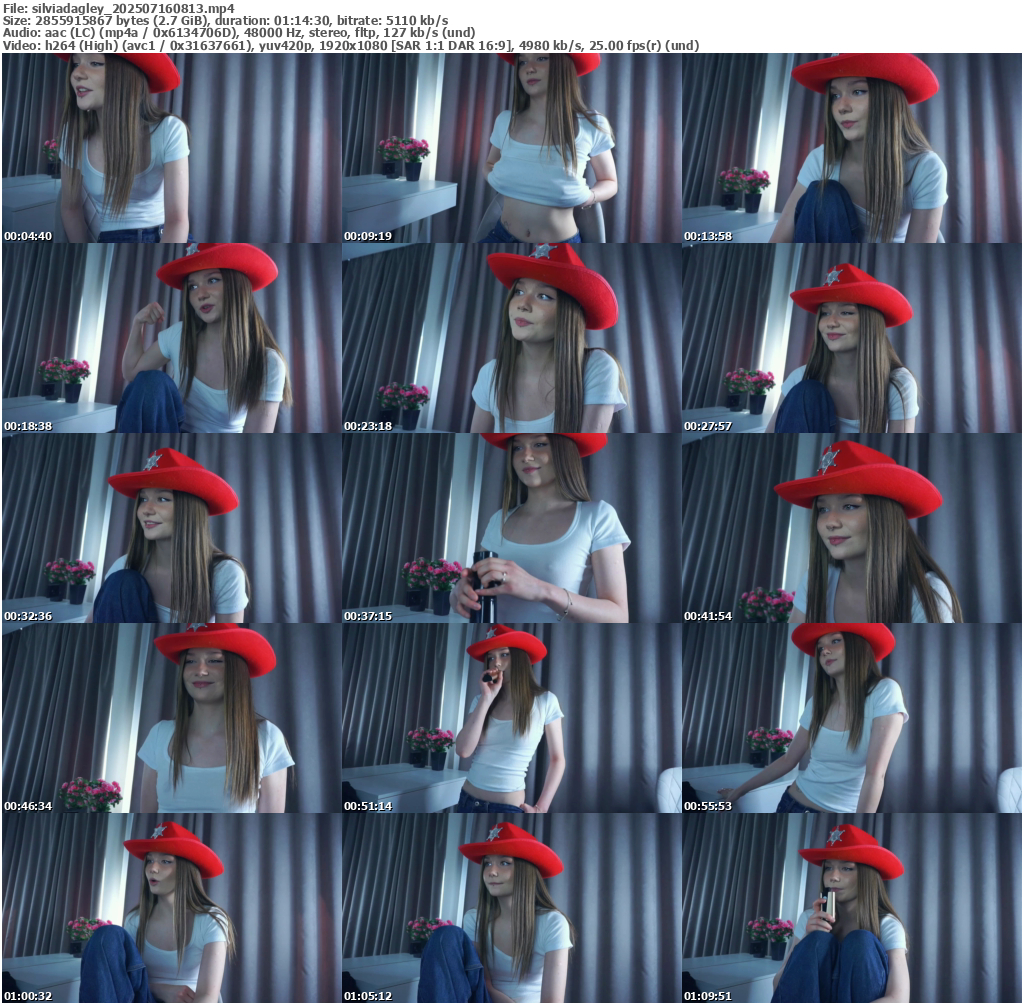This screenshot has height=1003, width=1024.
Task: Open the thumbnail timestamped 01:00:32
Action: [171, 908]
